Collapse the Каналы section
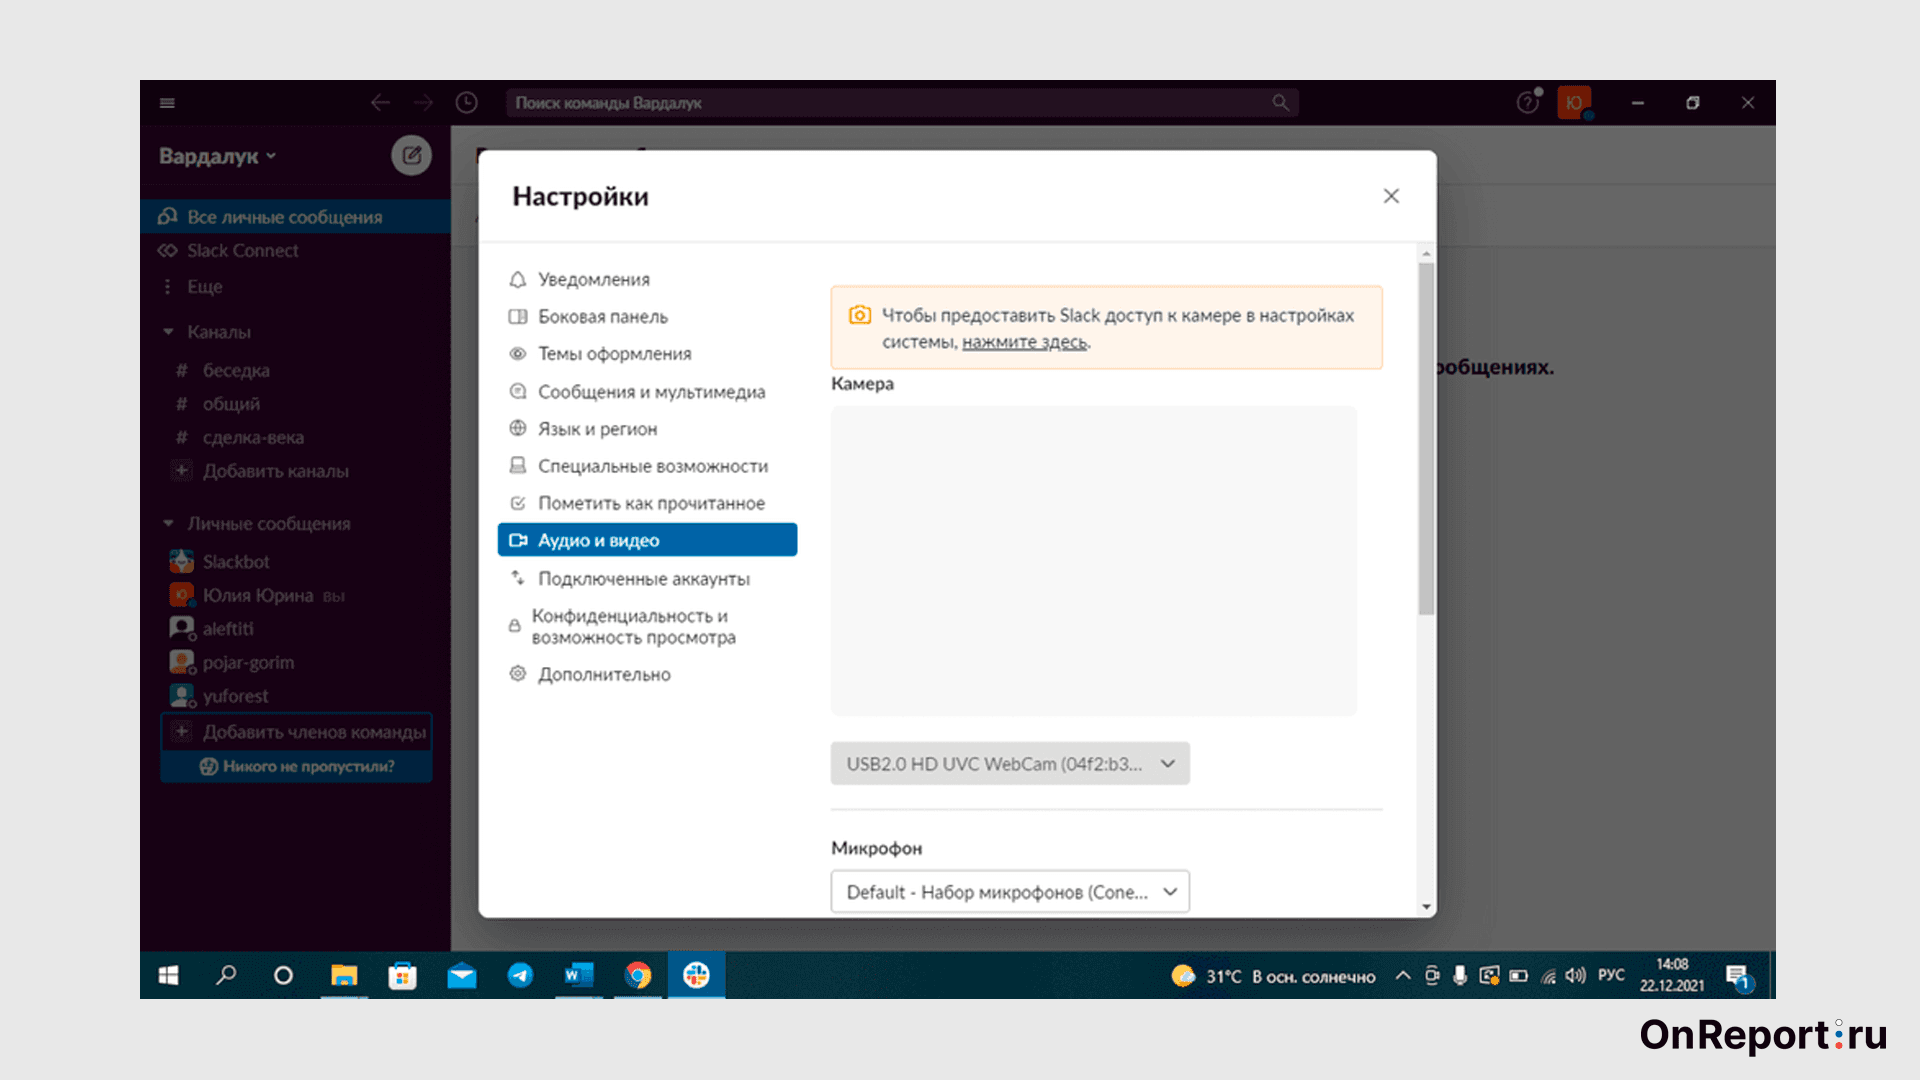Screen dimensions: 1920x1080 [168, 332]
